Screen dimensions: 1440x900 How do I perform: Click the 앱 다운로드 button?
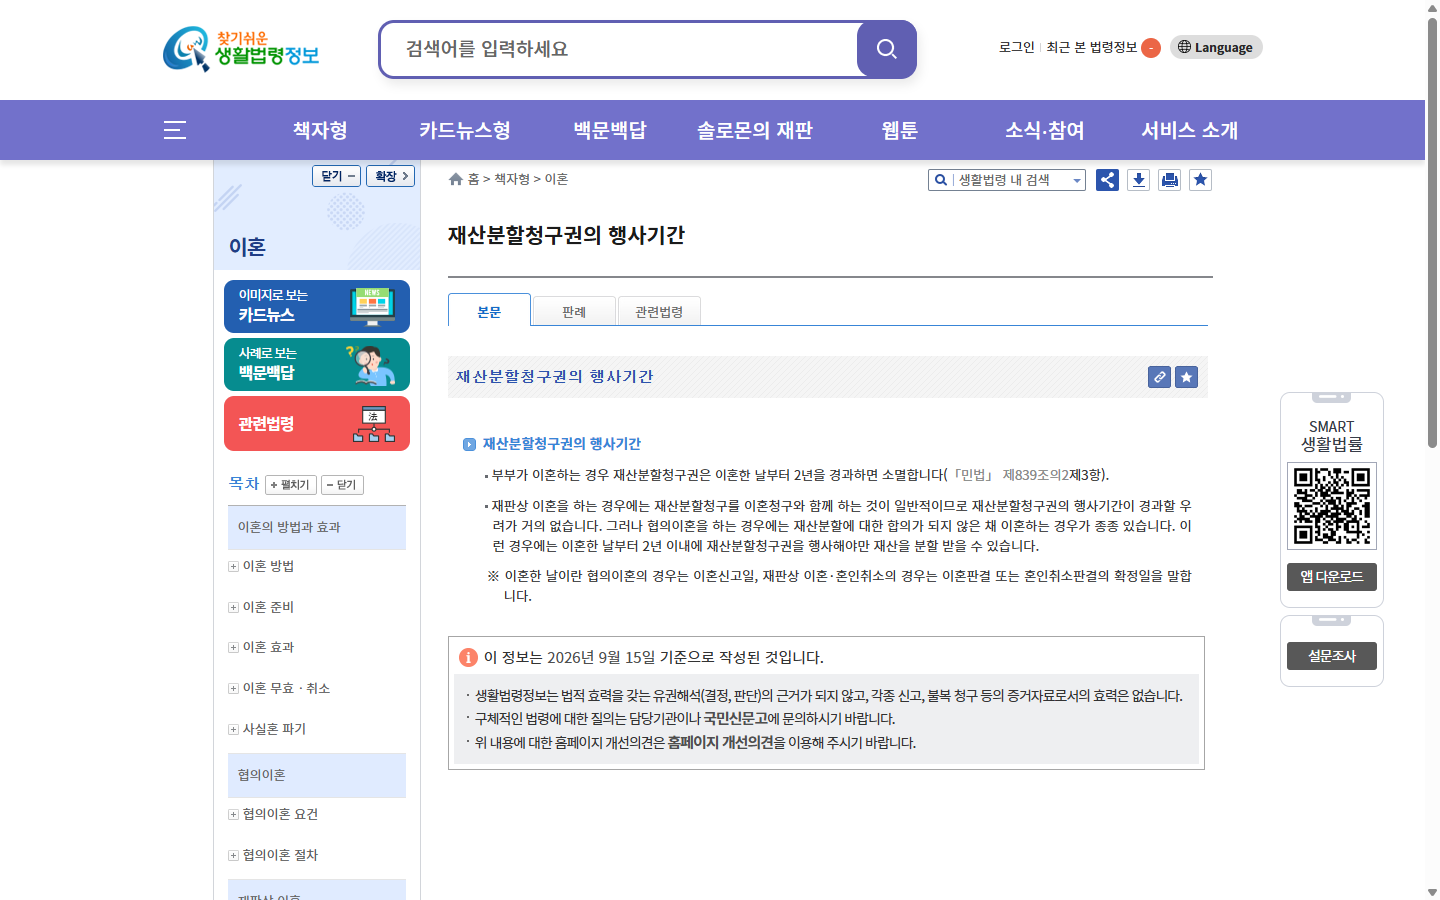pos(1332,577)
